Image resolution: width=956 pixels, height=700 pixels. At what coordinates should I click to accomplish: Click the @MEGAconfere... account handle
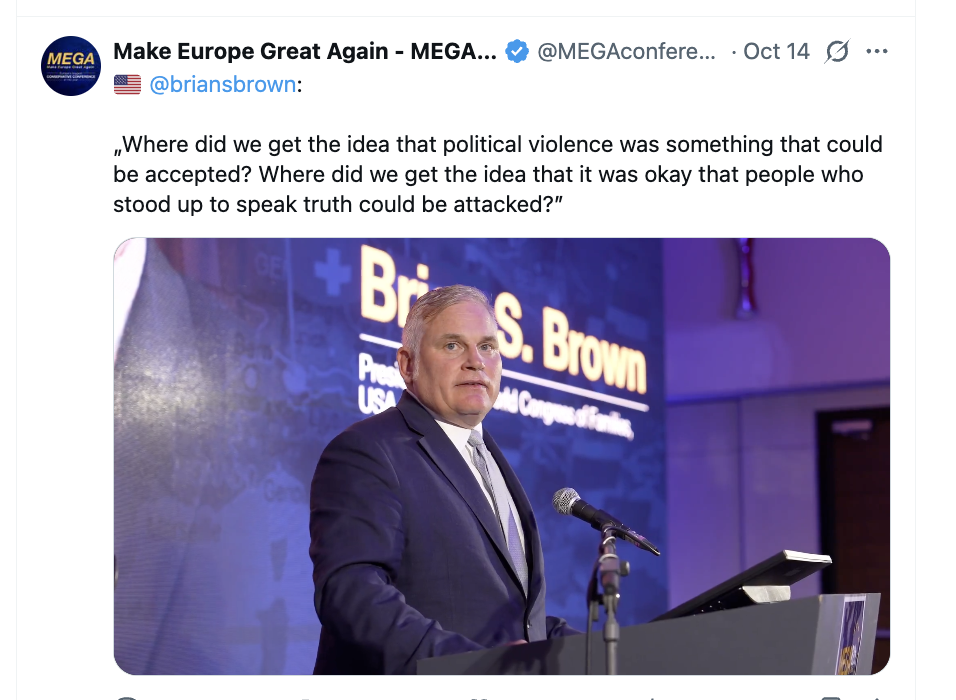click(627, 52)
